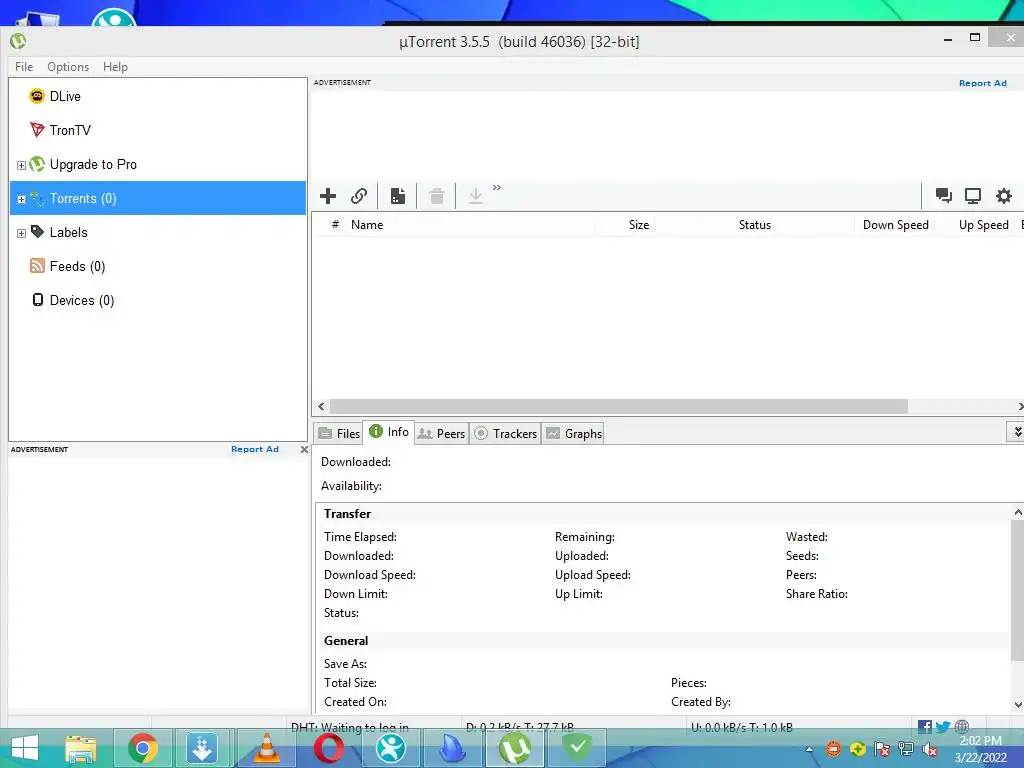The width and height of the screenshot is (1024, 768).
Task: Click the blue download arrow taskbar app
Action: click(x=202, y=748)
